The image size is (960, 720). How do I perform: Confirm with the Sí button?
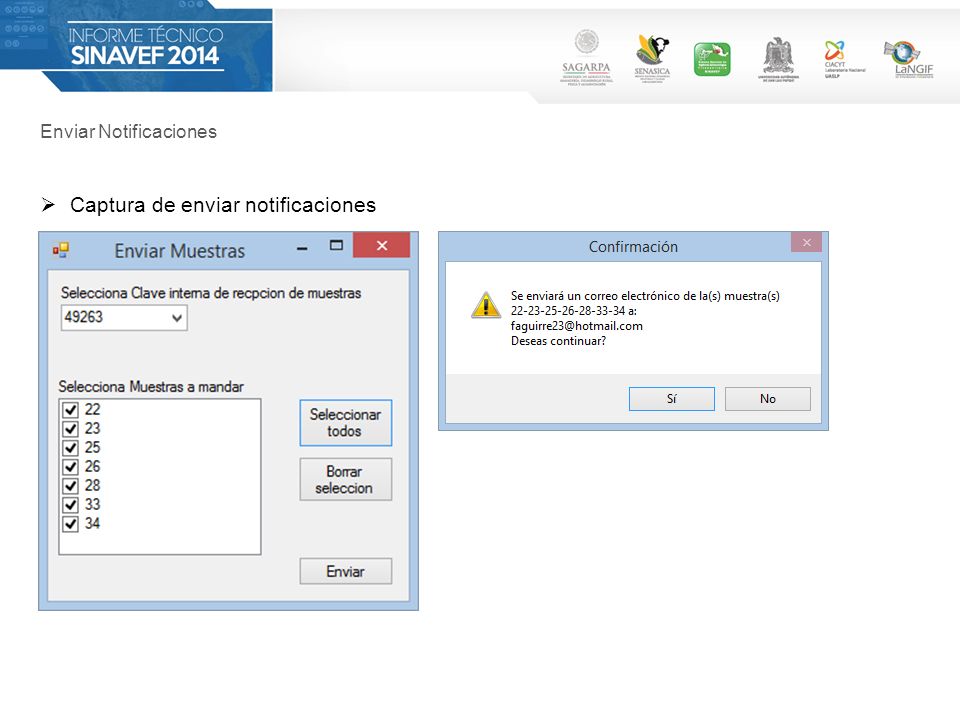tap(672, 399)
